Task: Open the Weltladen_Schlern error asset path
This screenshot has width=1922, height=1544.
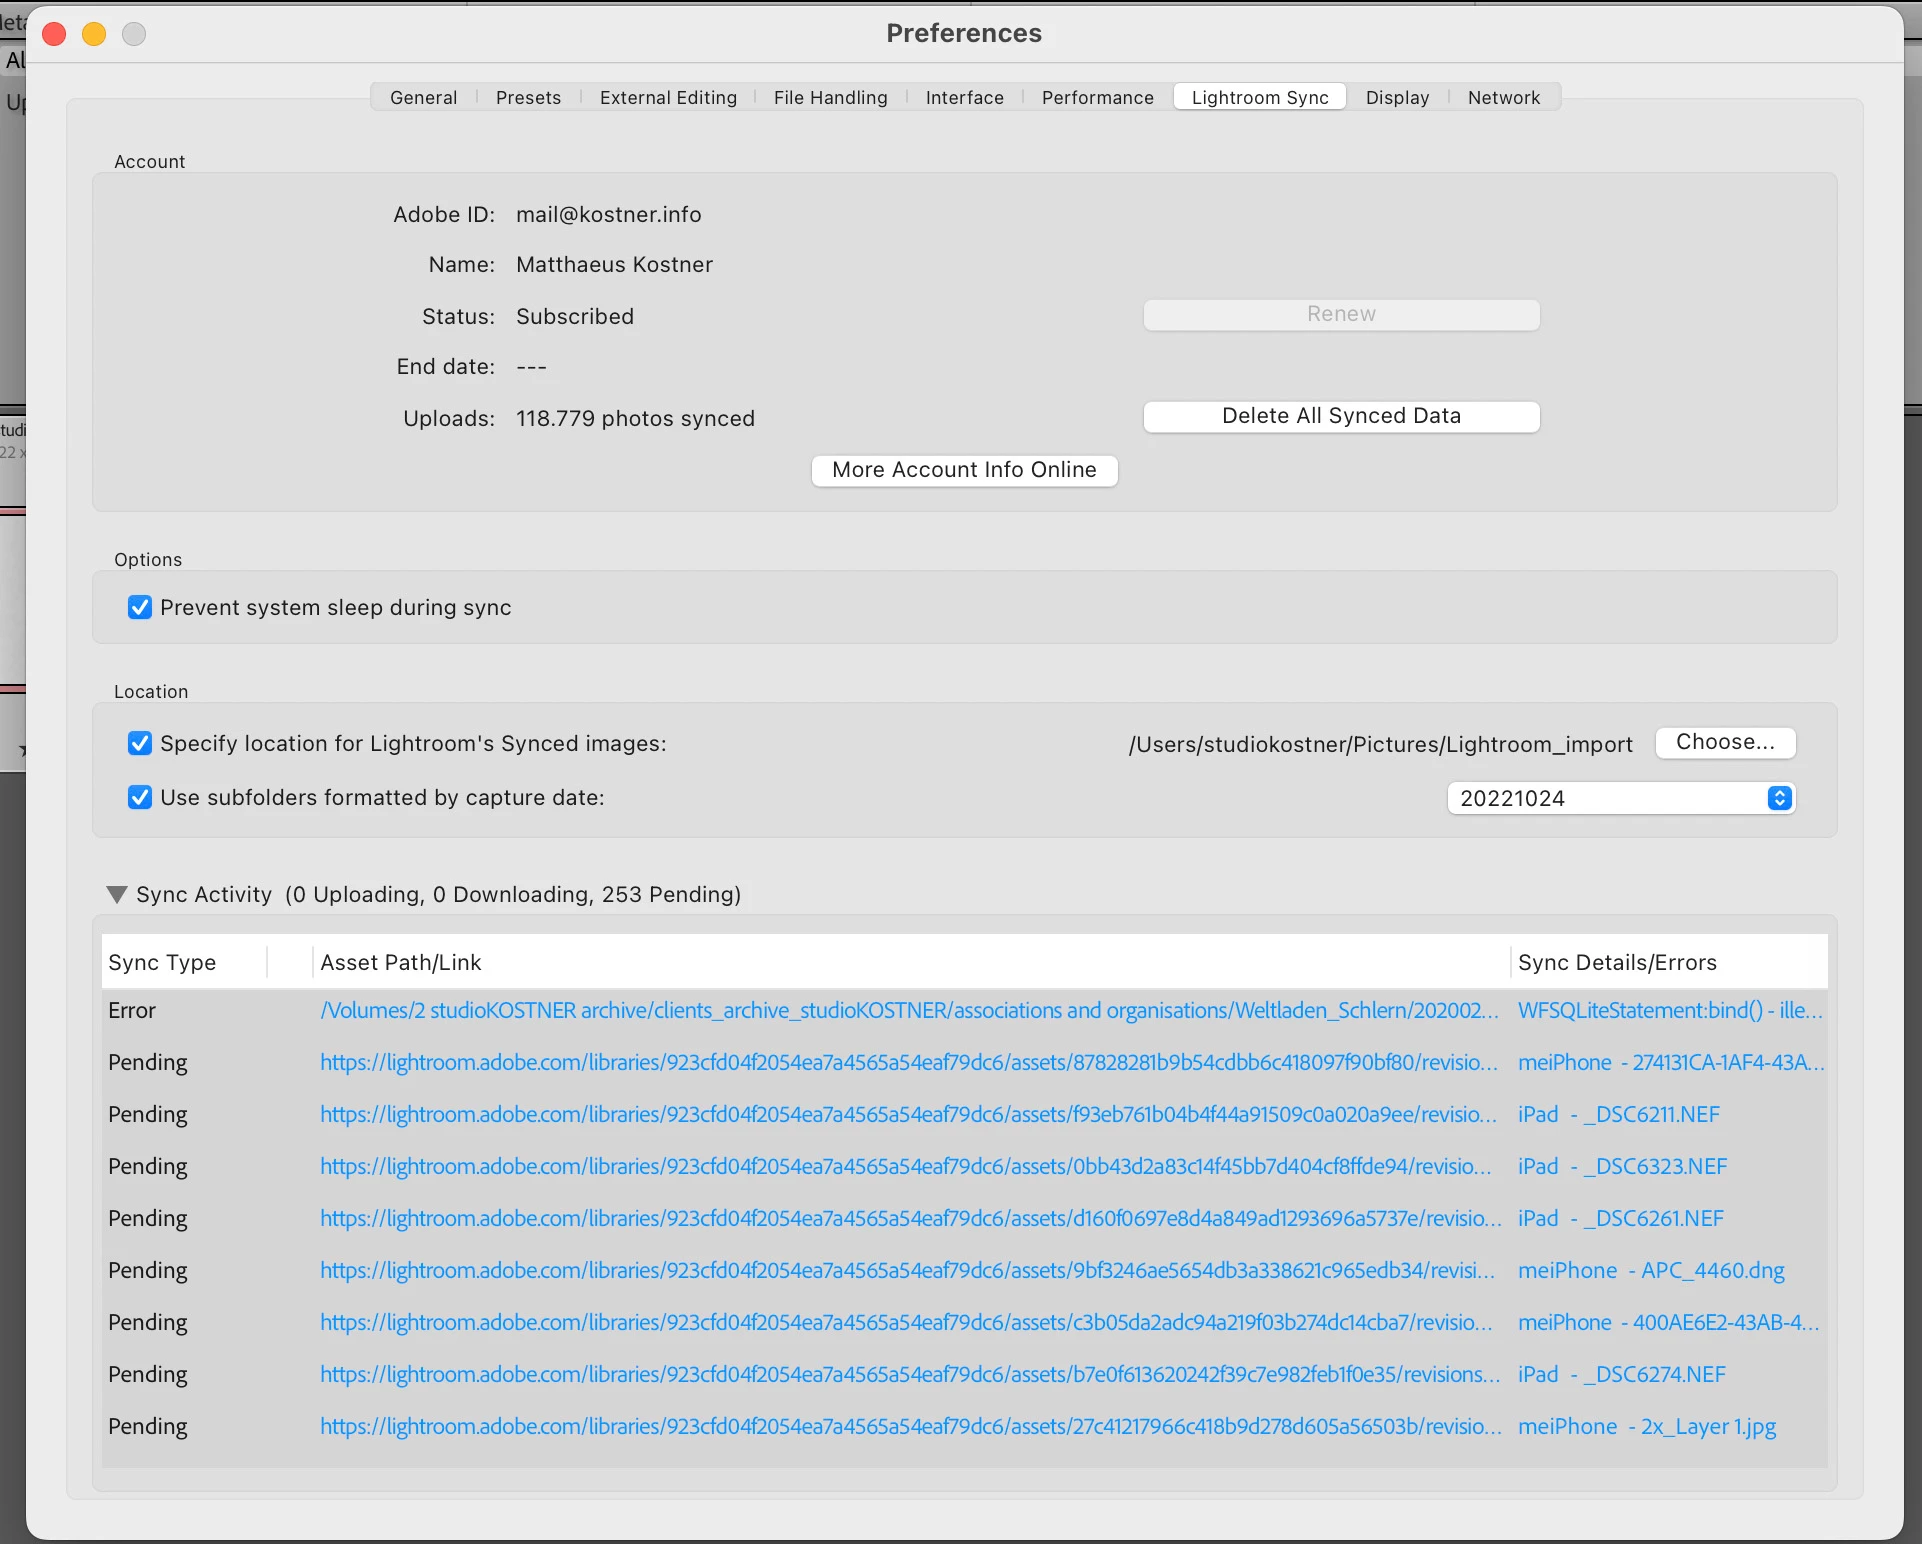Action: pyautogui.click(x=908, y=1011)
